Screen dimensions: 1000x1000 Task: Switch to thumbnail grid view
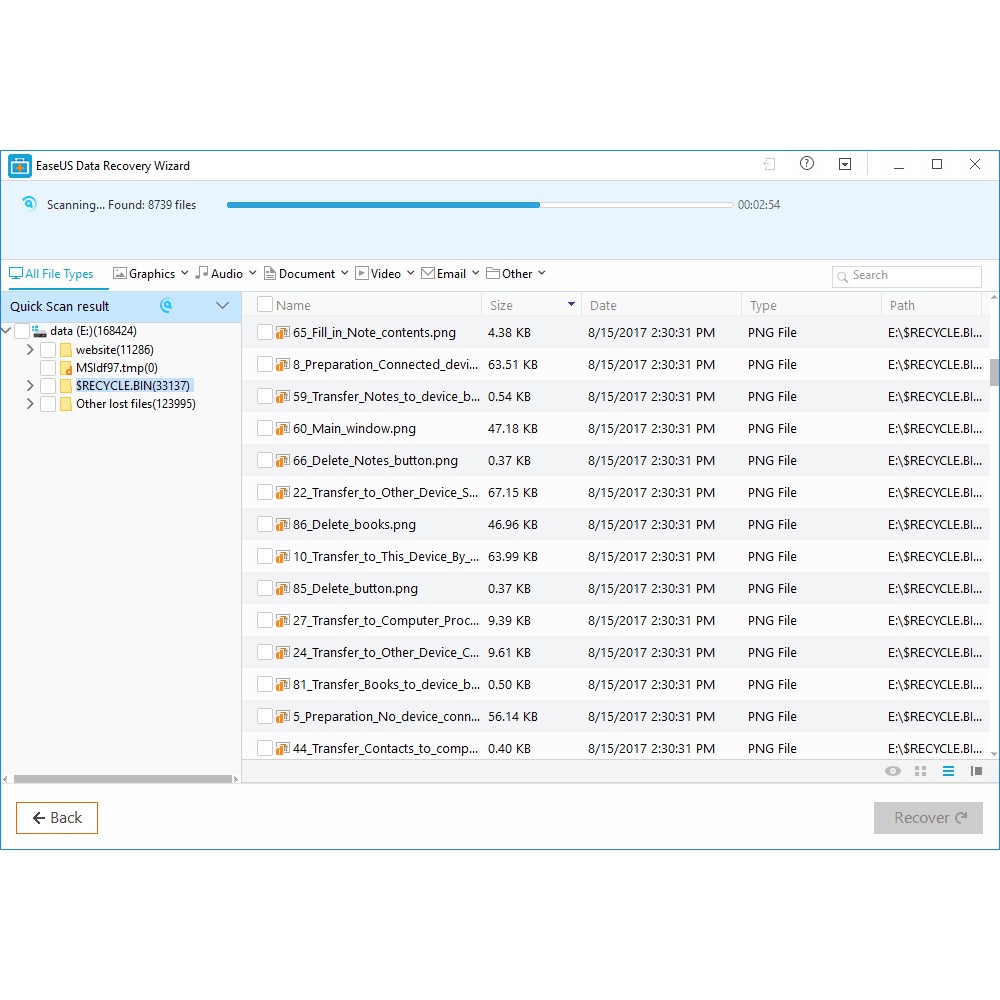[921, 771]
